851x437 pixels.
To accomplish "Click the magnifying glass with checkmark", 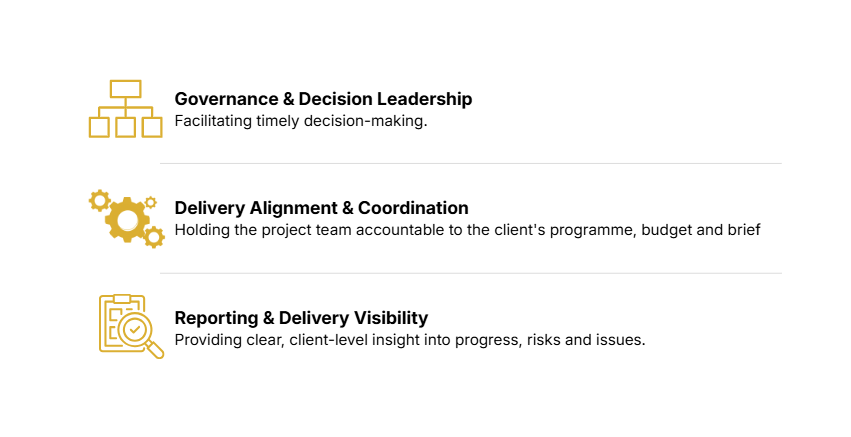I will pos(136,330).
